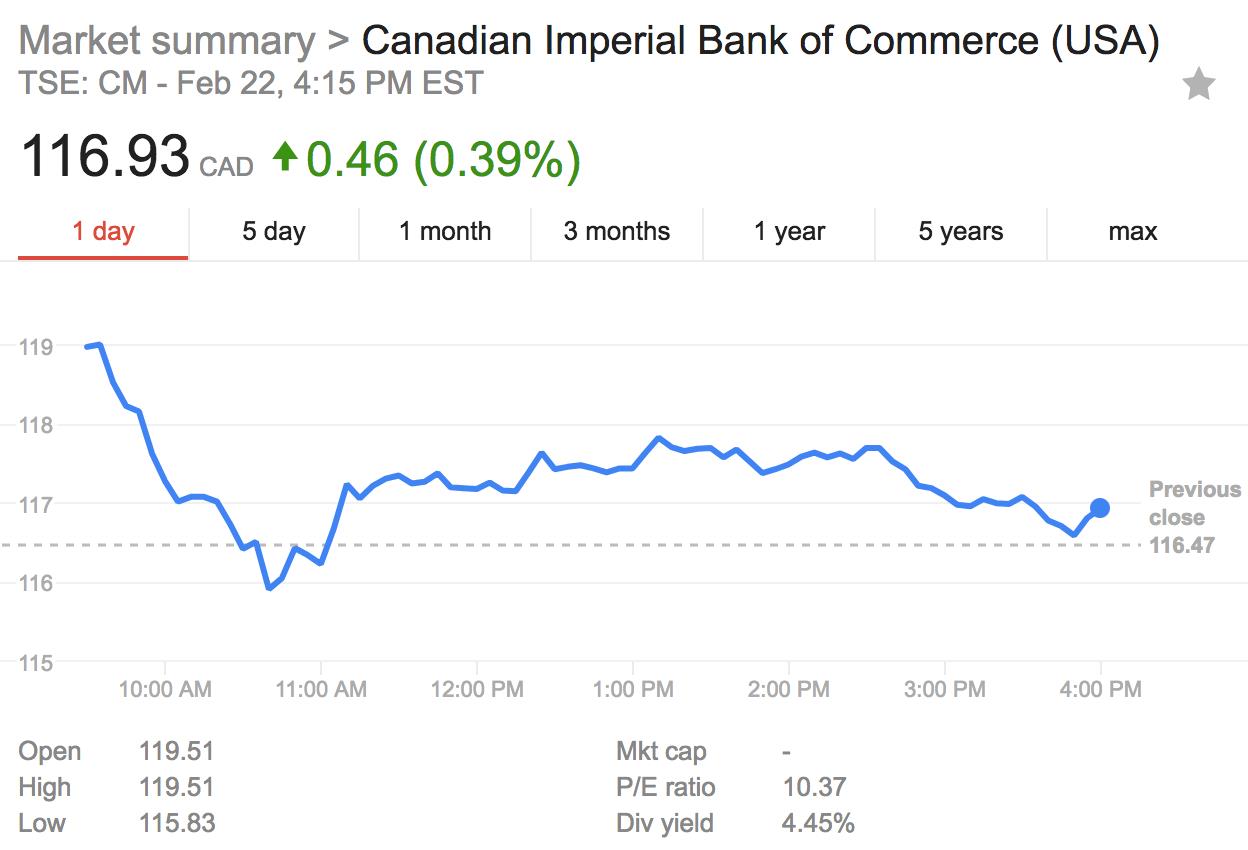Viewport: 1248px width, 850px height.
Task: Click the 1:00 PM time axis label
Action: 633,689
